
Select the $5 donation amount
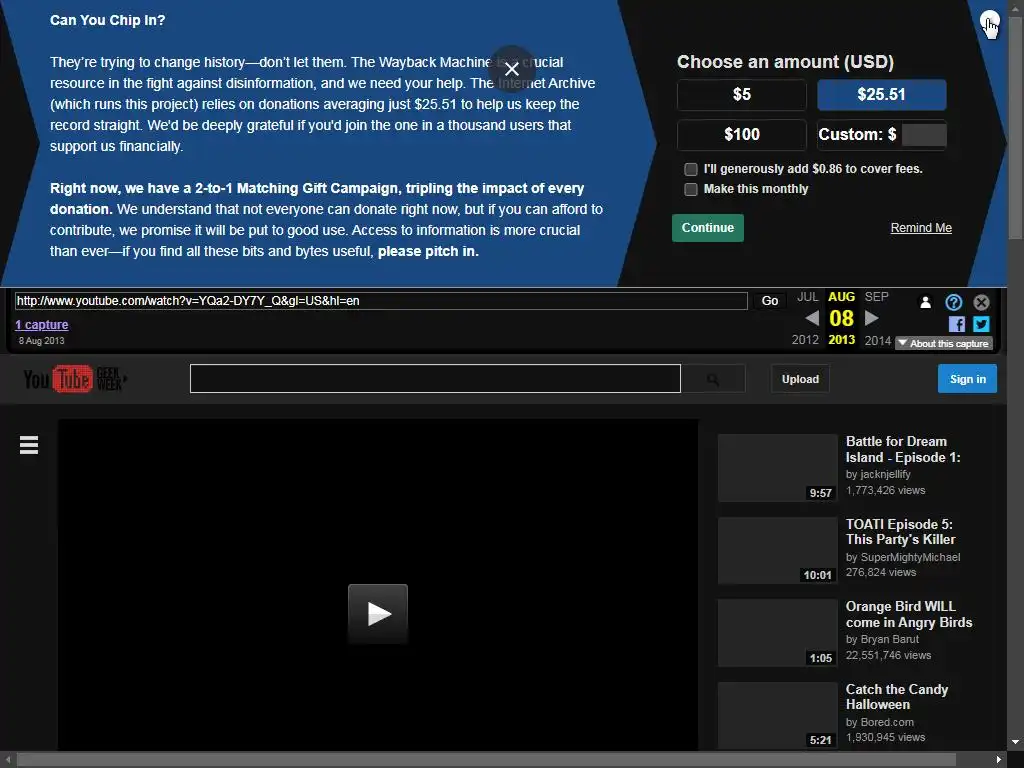click(741, 95)
